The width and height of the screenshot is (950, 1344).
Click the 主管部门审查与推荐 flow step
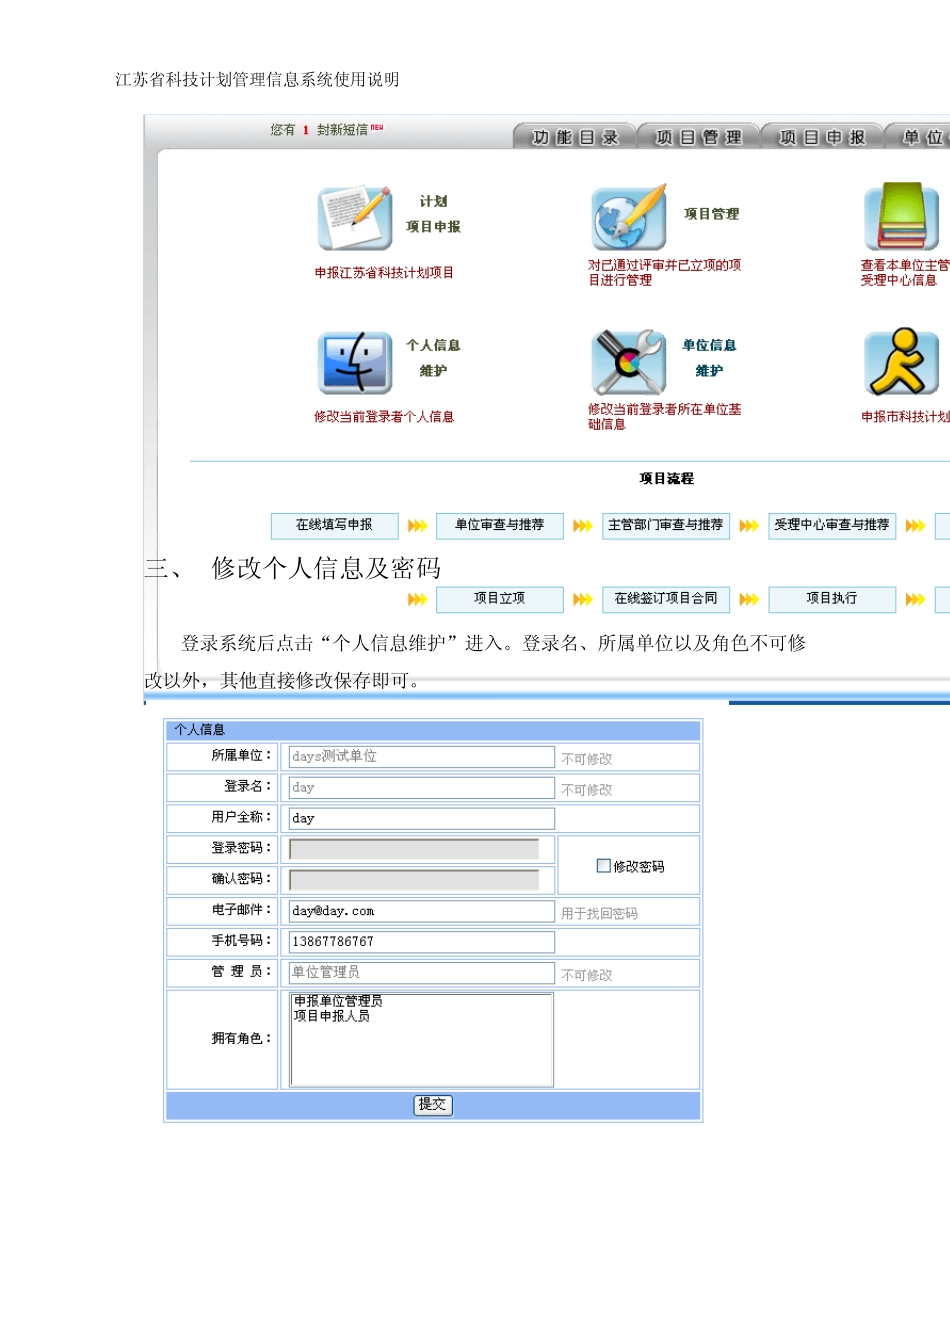[666, 525]
